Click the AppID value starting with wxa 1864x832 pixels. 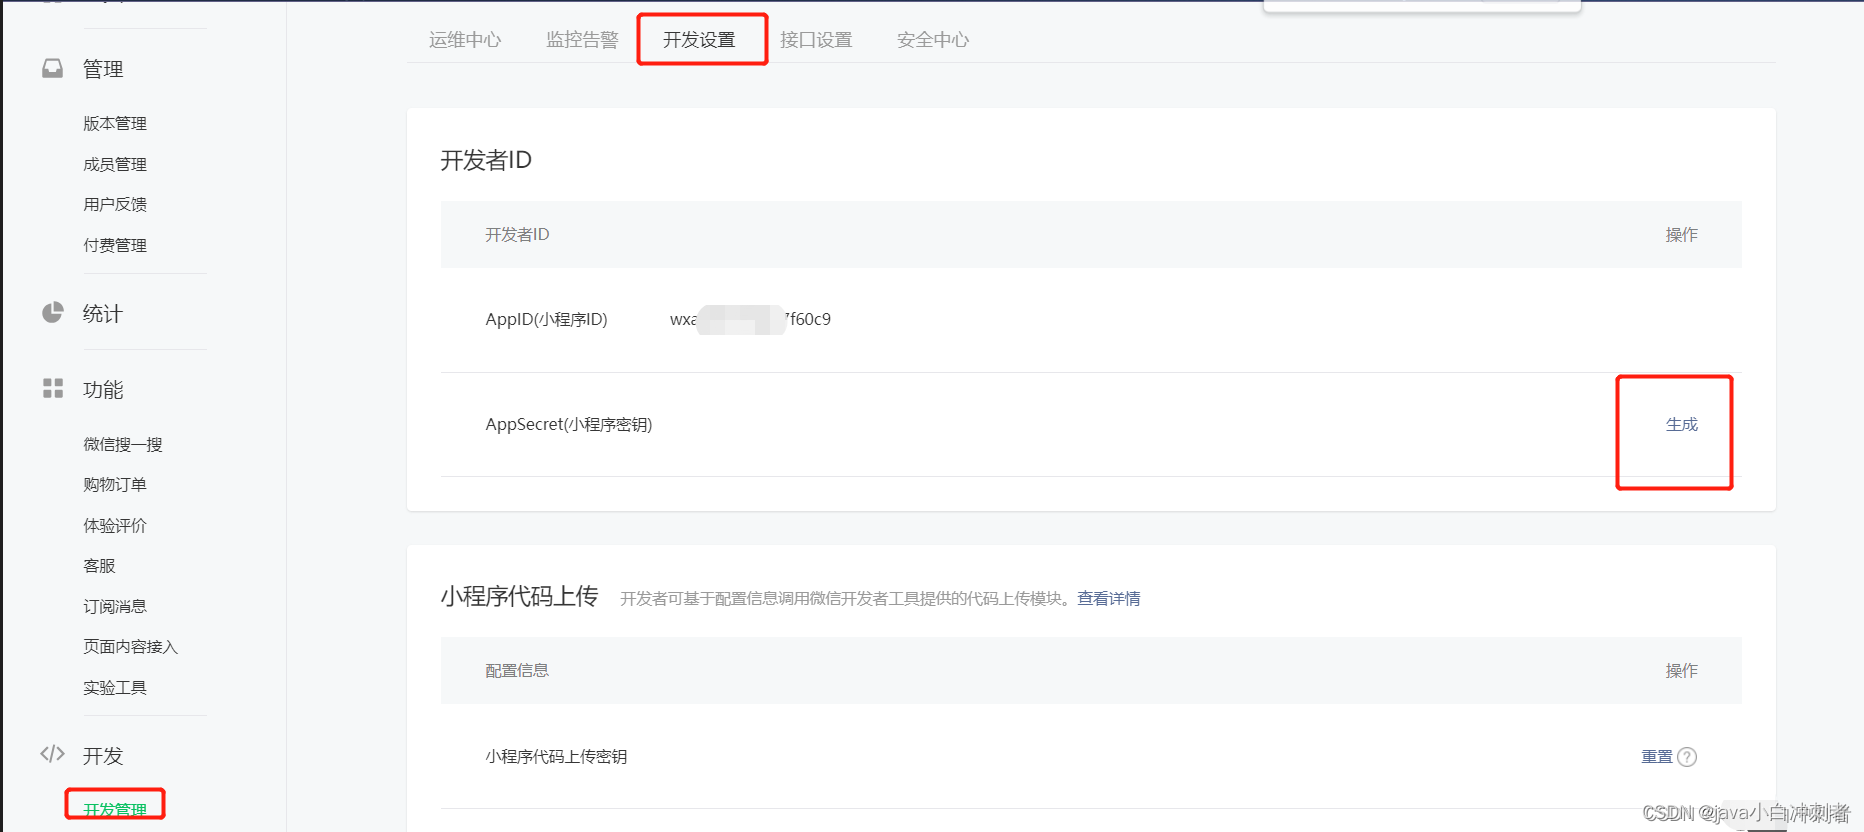(750, 319)
